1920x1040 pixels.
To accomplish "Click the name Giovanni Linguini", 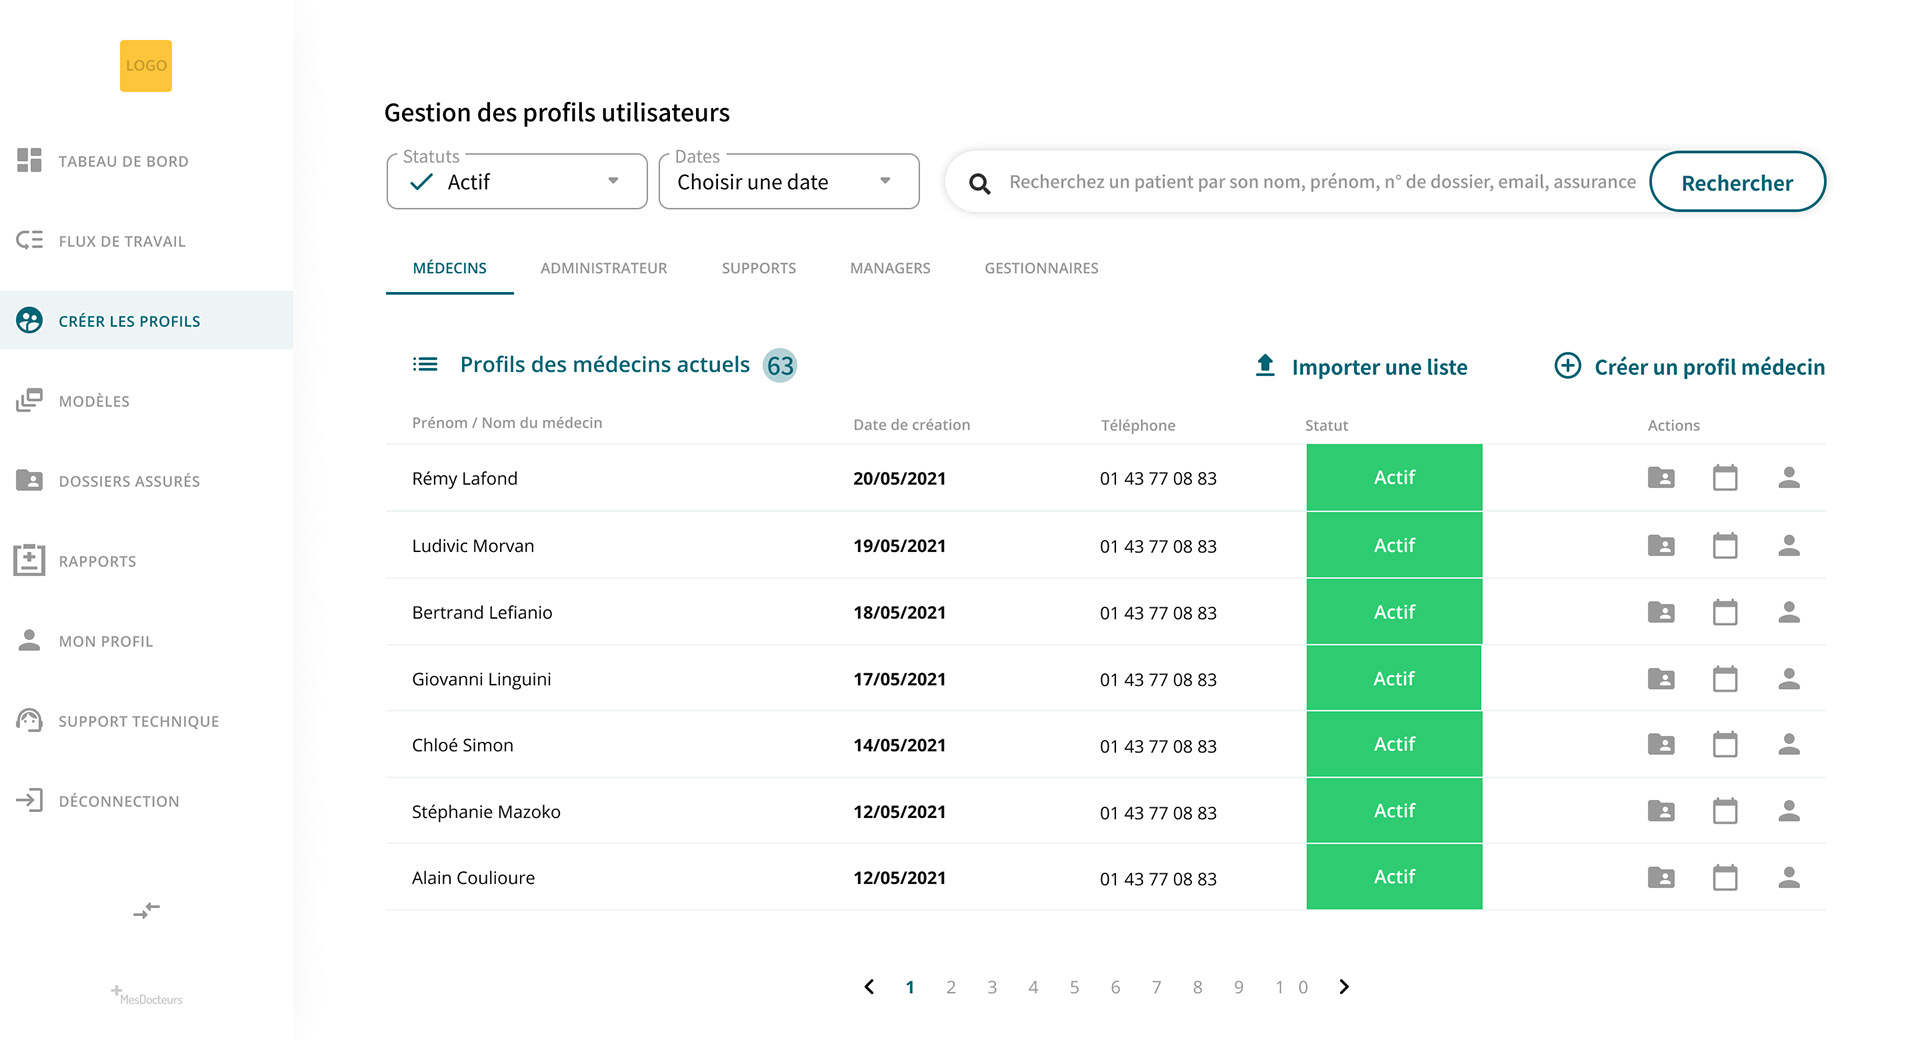I will [x=482, y=679].
